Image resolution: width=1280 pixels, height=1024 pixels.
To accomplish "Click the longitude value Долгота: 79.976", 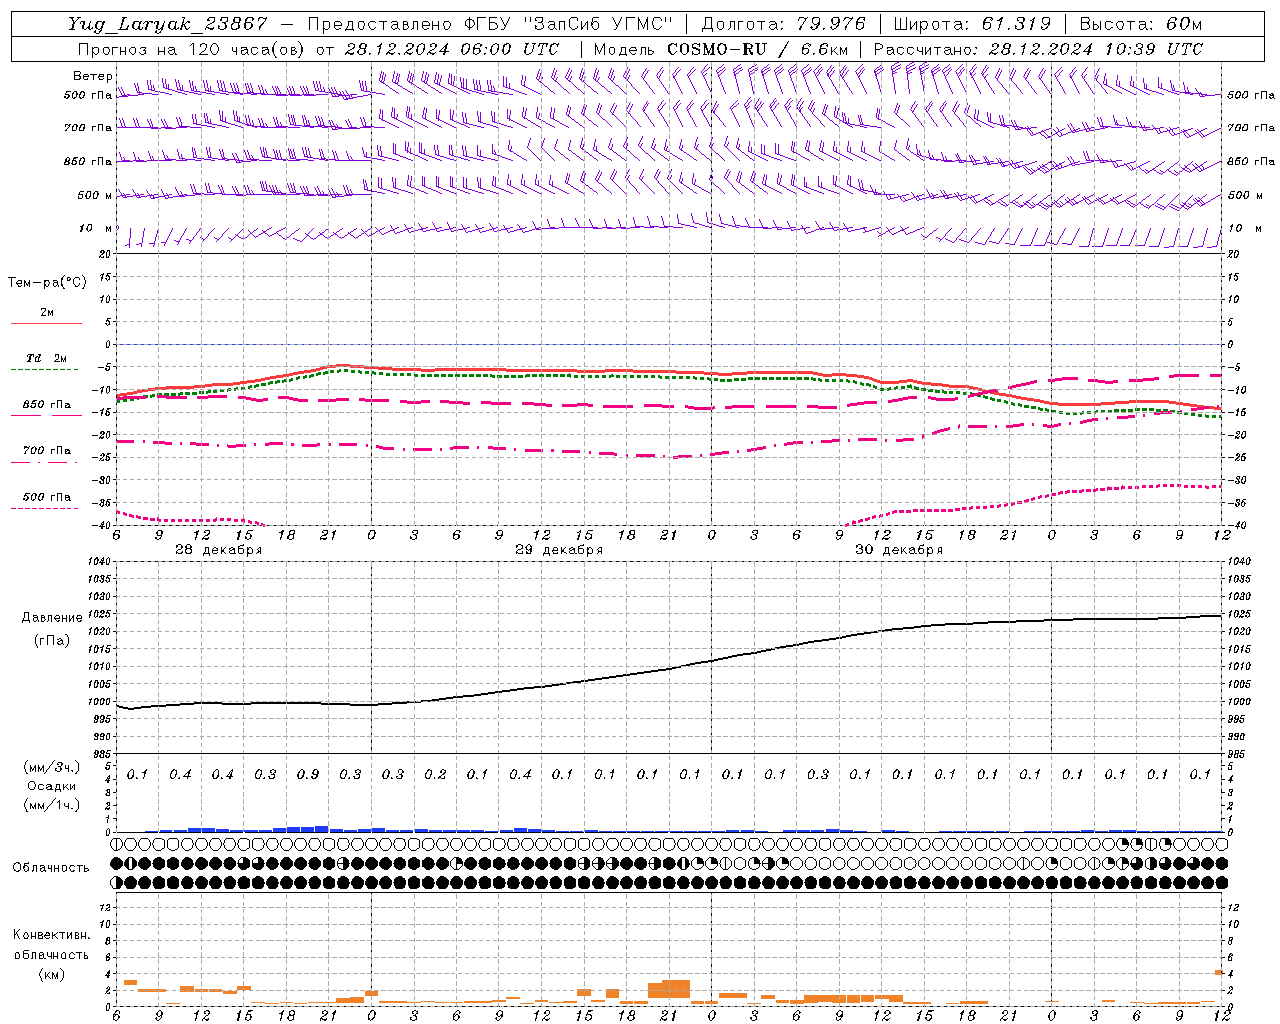I will pyautogui.click(x=784, y=24).
